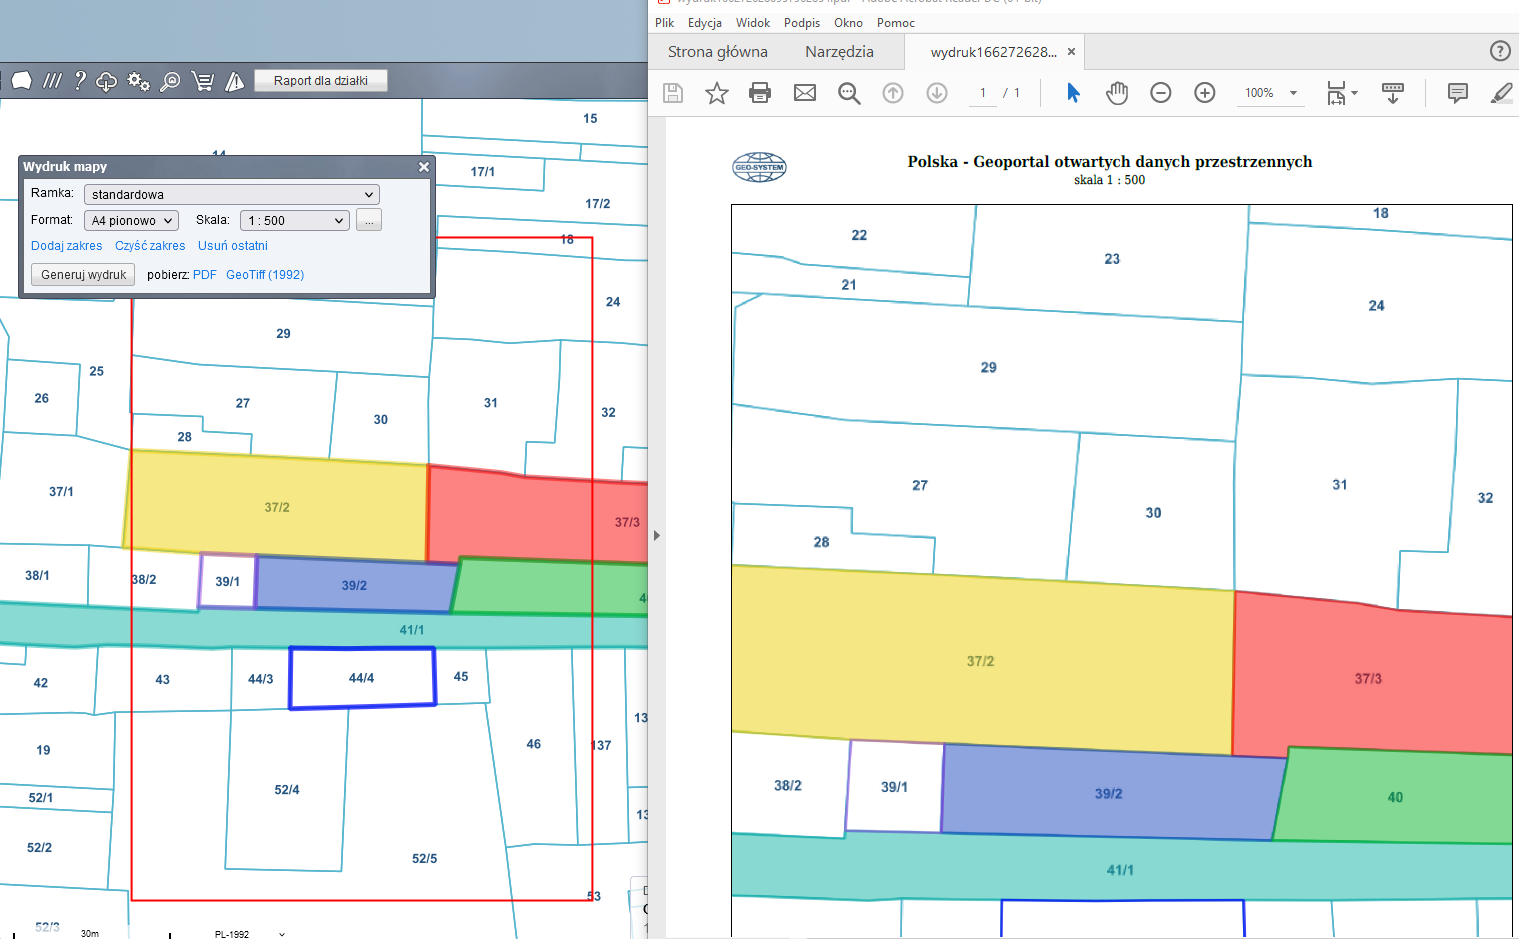The width and height of the screenshot is (1519, 939).
Task: Select the polygon shape tool in Geoportal toolbar
Action: (22, 81)
